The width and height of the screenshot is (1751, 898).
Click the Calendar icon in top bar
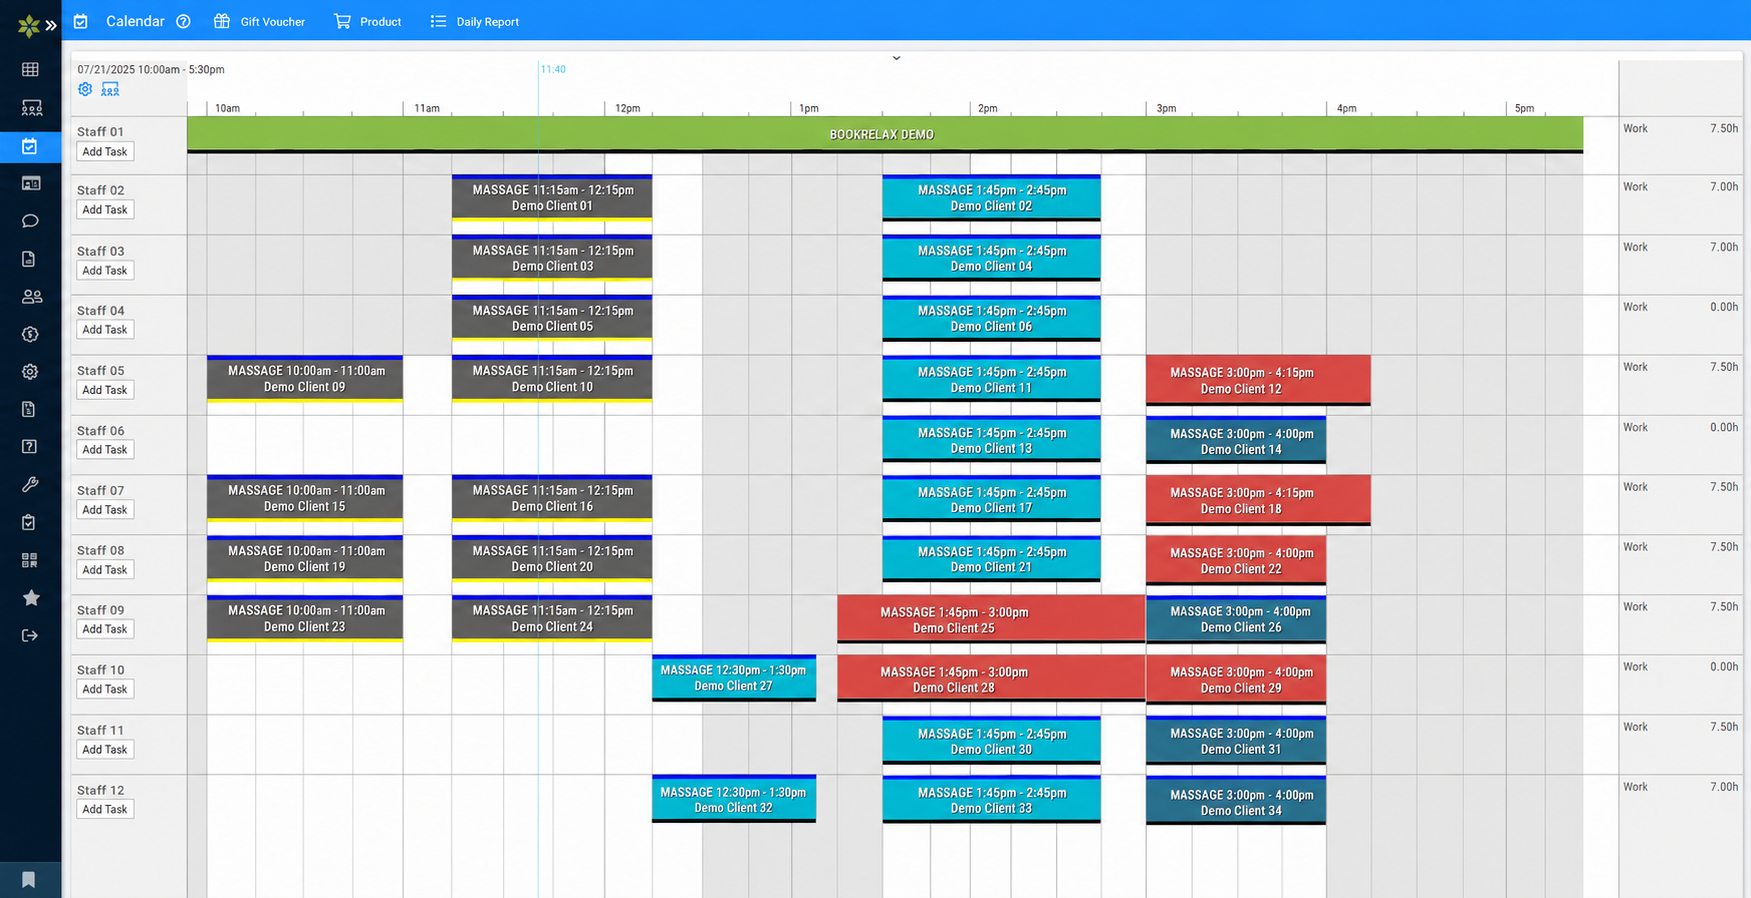[x=81, y=21]
